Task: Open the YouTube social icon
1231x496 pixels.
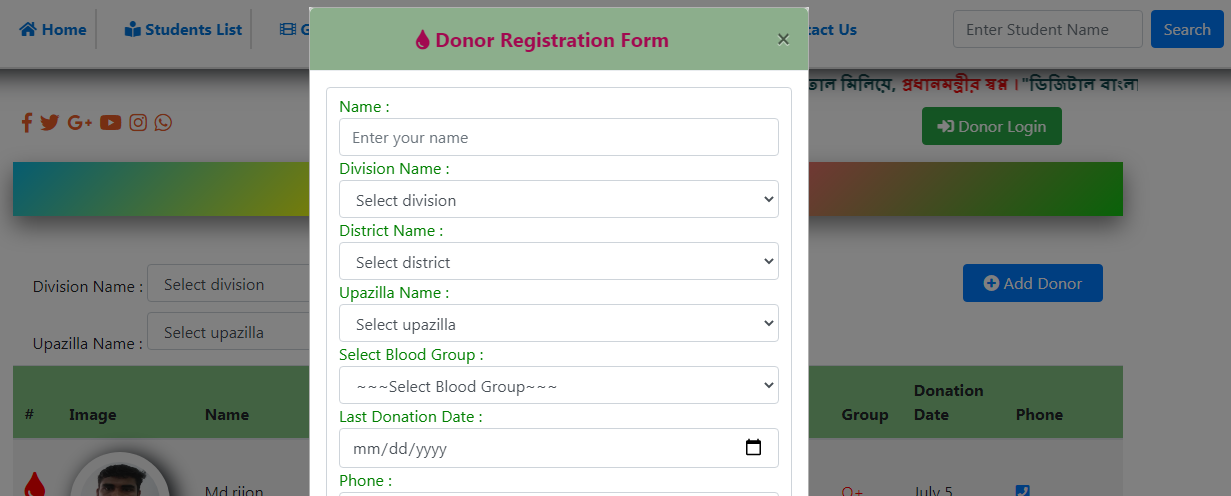Action: click(110, 123)
